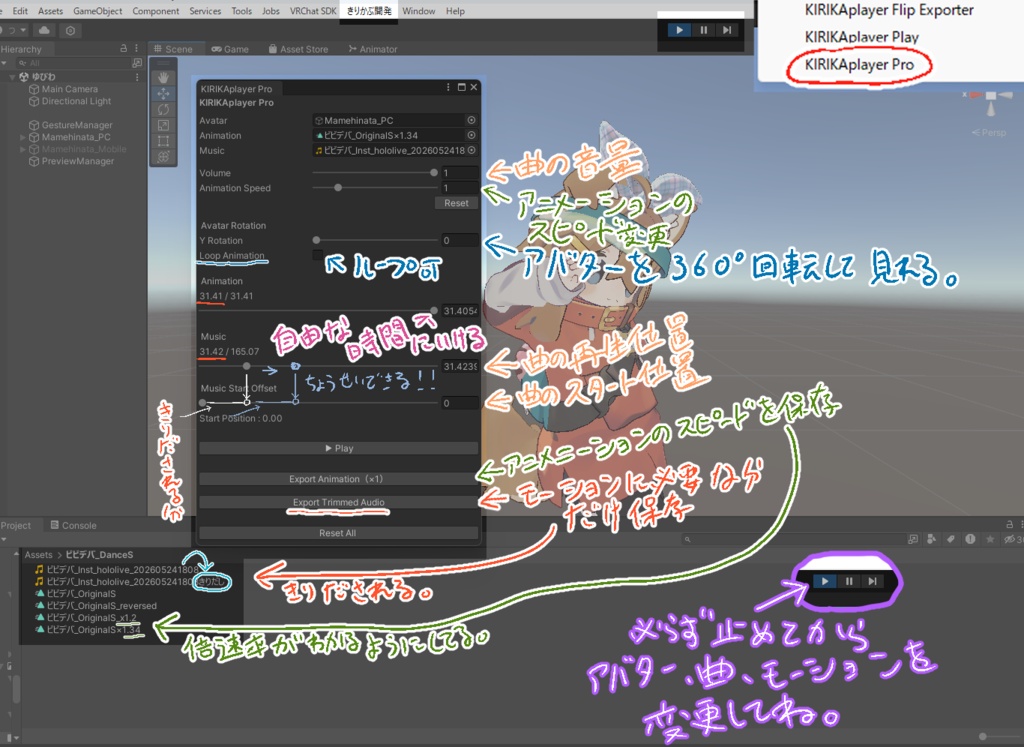Click the Animation Speed slider handle
1024x747 pixels.
click(x=338, y=187)
